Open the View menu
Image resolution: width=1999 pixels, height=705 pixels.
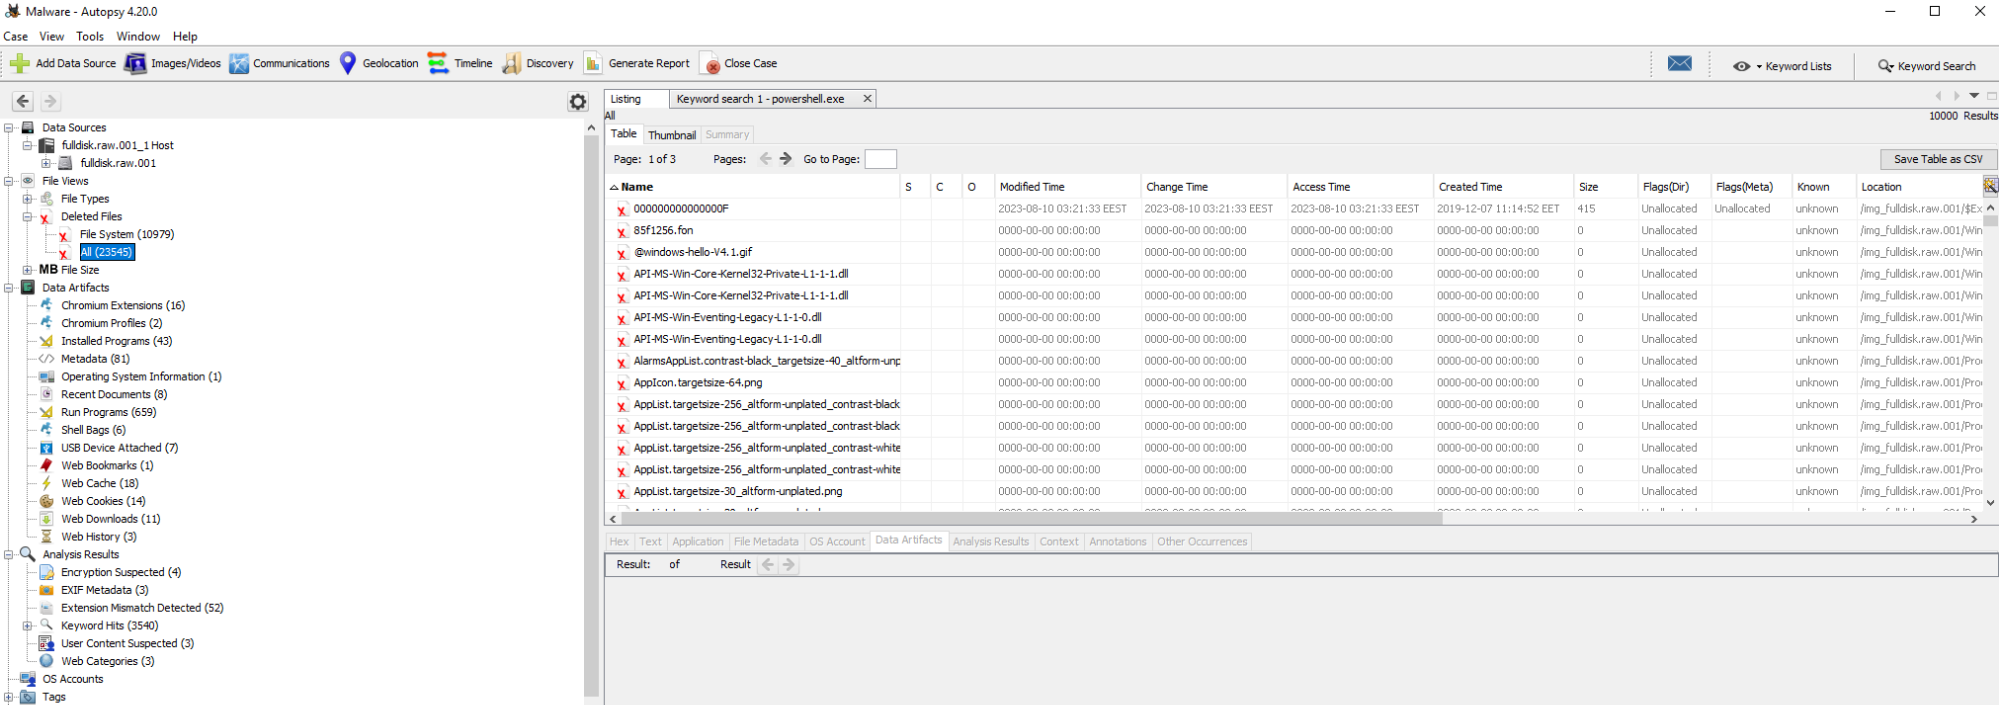(x=52, y=36)
